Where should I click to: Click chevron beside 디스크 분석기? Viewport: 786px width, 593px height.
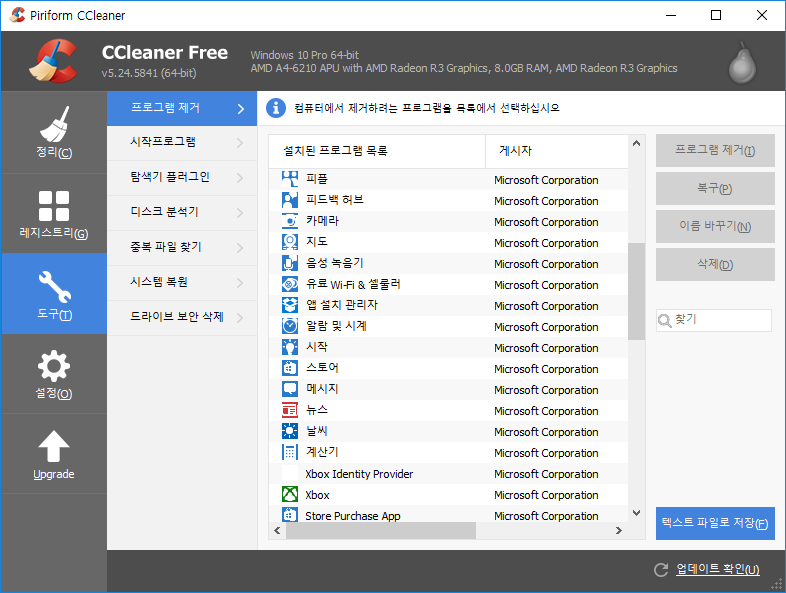(x=240, y=213)
